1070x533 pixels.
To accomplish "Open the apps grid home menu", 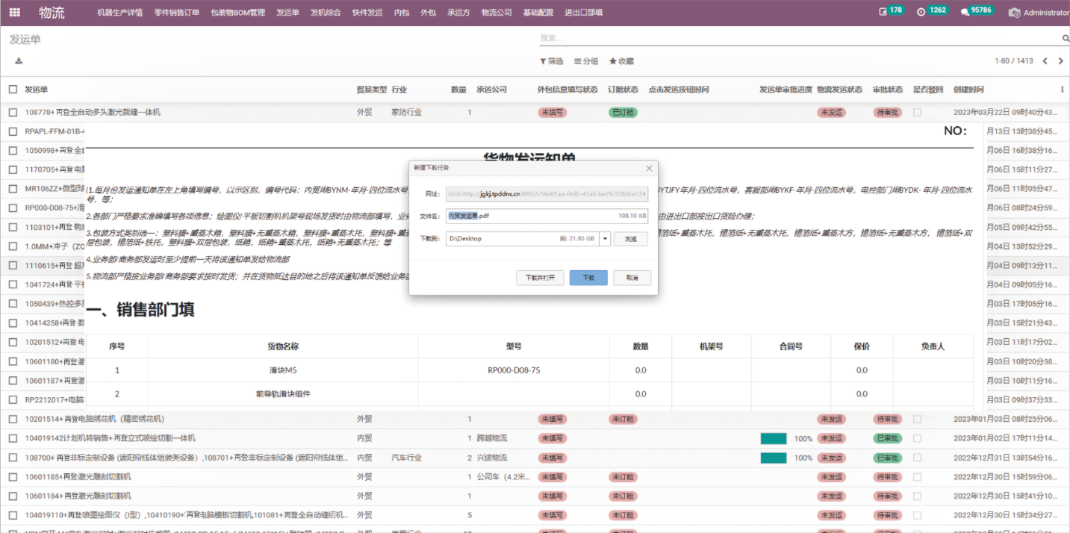I will click(x=14, y=12).
